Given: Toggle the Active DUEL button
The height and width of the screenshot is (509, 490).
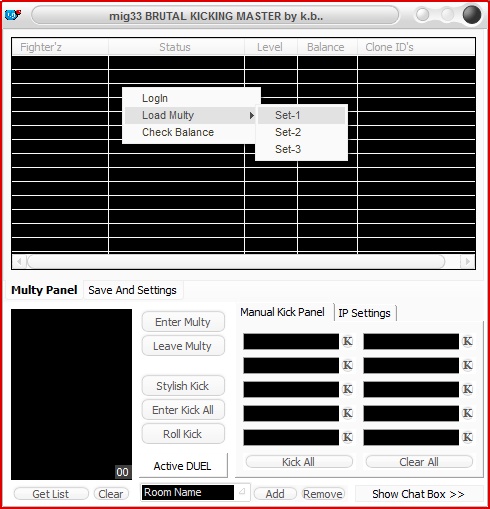Looking at the screenshot, I should (x=183, y=466).
